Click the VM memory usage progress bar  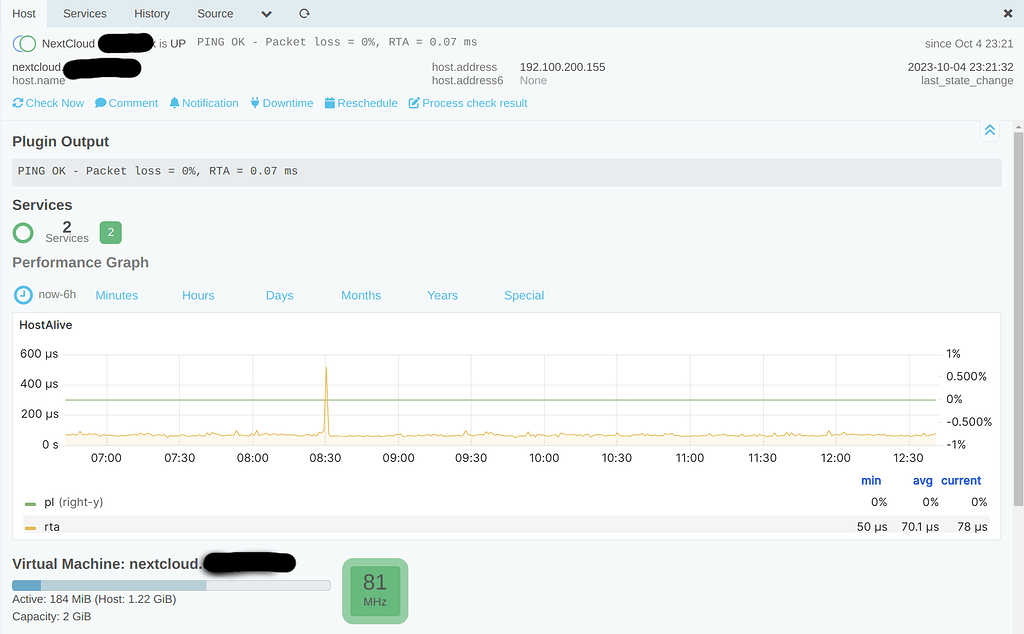tap(170, 585)
